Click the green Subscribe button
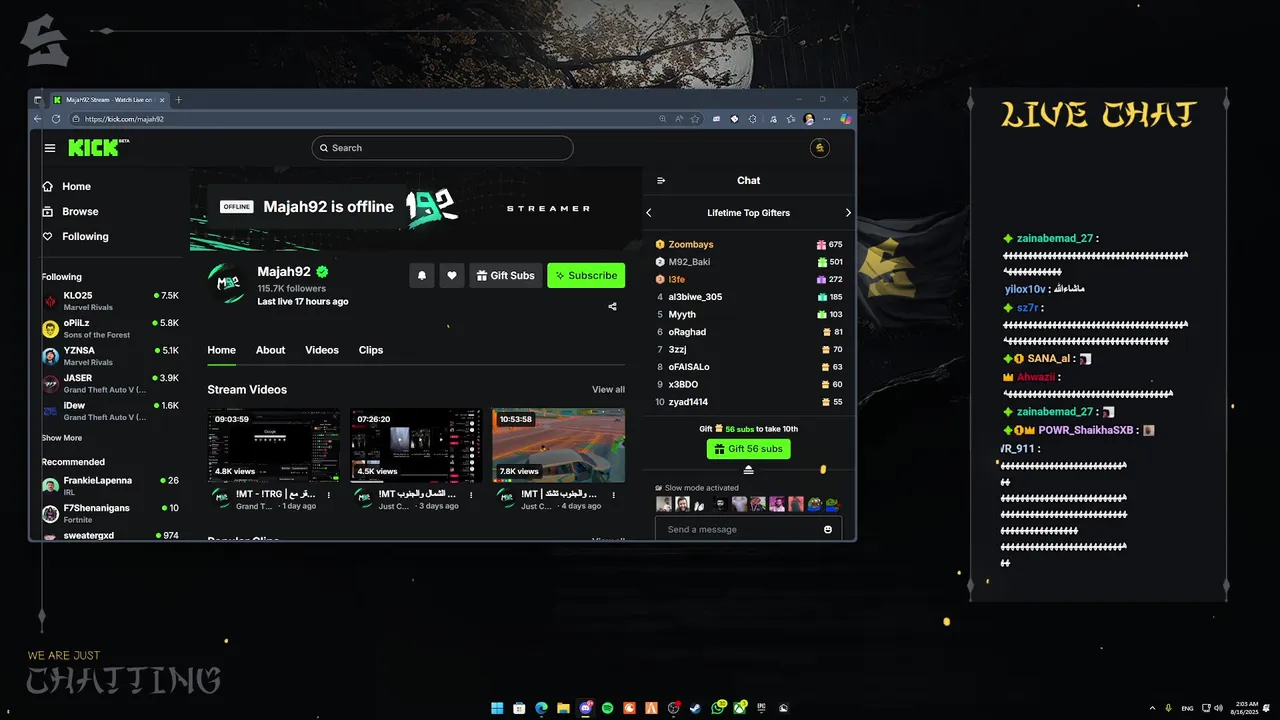Image resolution: width=1280 pixels, height=720 pixels. coord(586,275)
